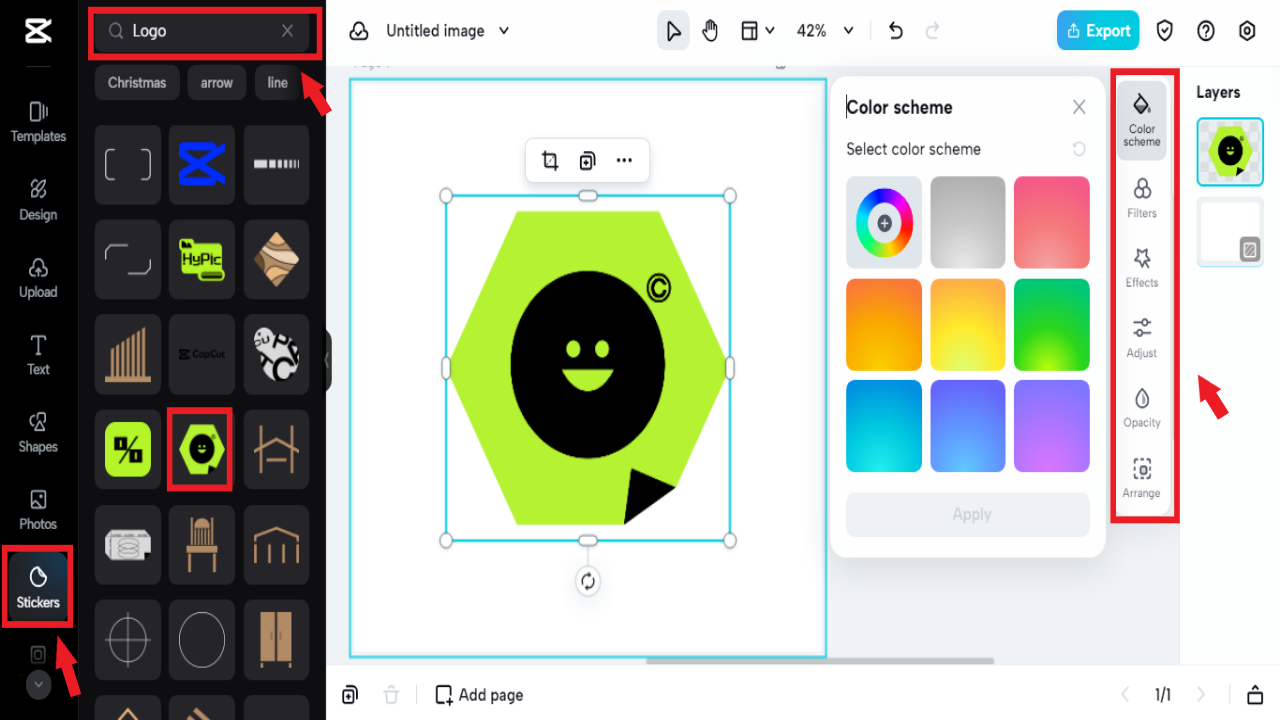The width and height of the screenshot is (1280, 720).
Task: Open the Effects panel
Action: (x=1141, y=268)
